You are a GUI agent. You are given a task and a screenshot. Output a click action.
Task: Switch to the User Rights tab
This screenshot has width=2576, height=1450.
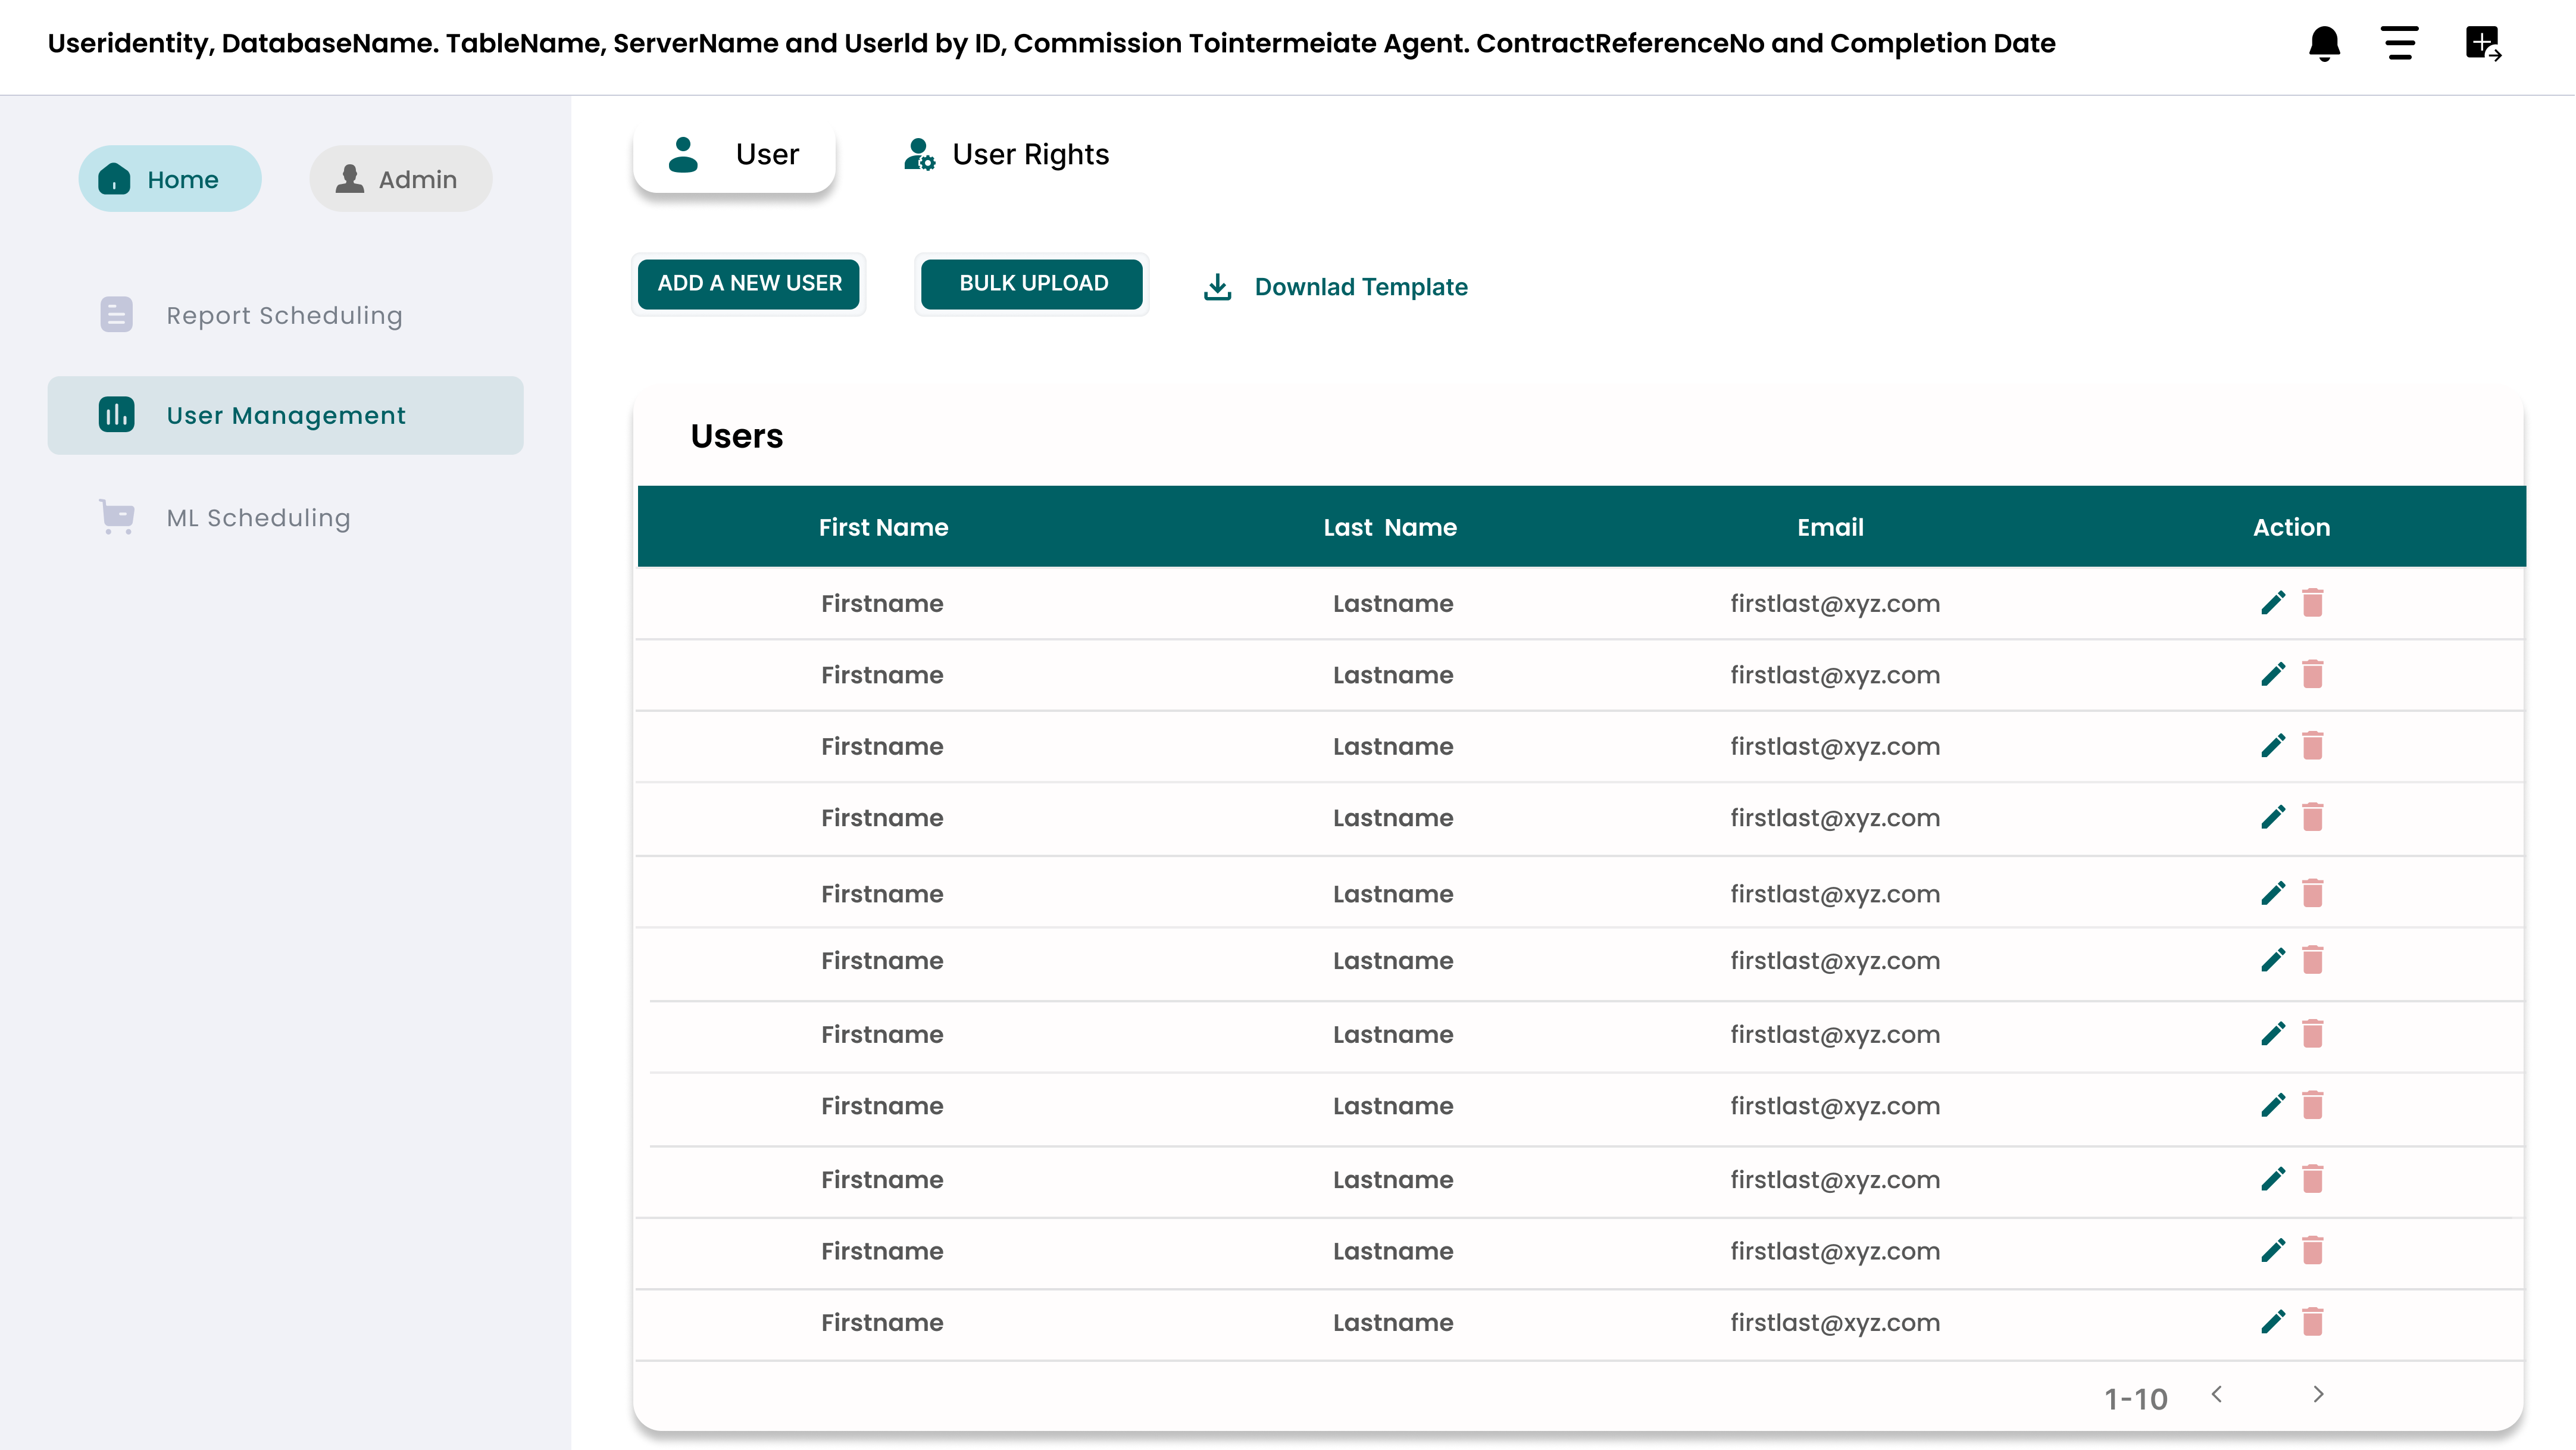[1006, 154]
